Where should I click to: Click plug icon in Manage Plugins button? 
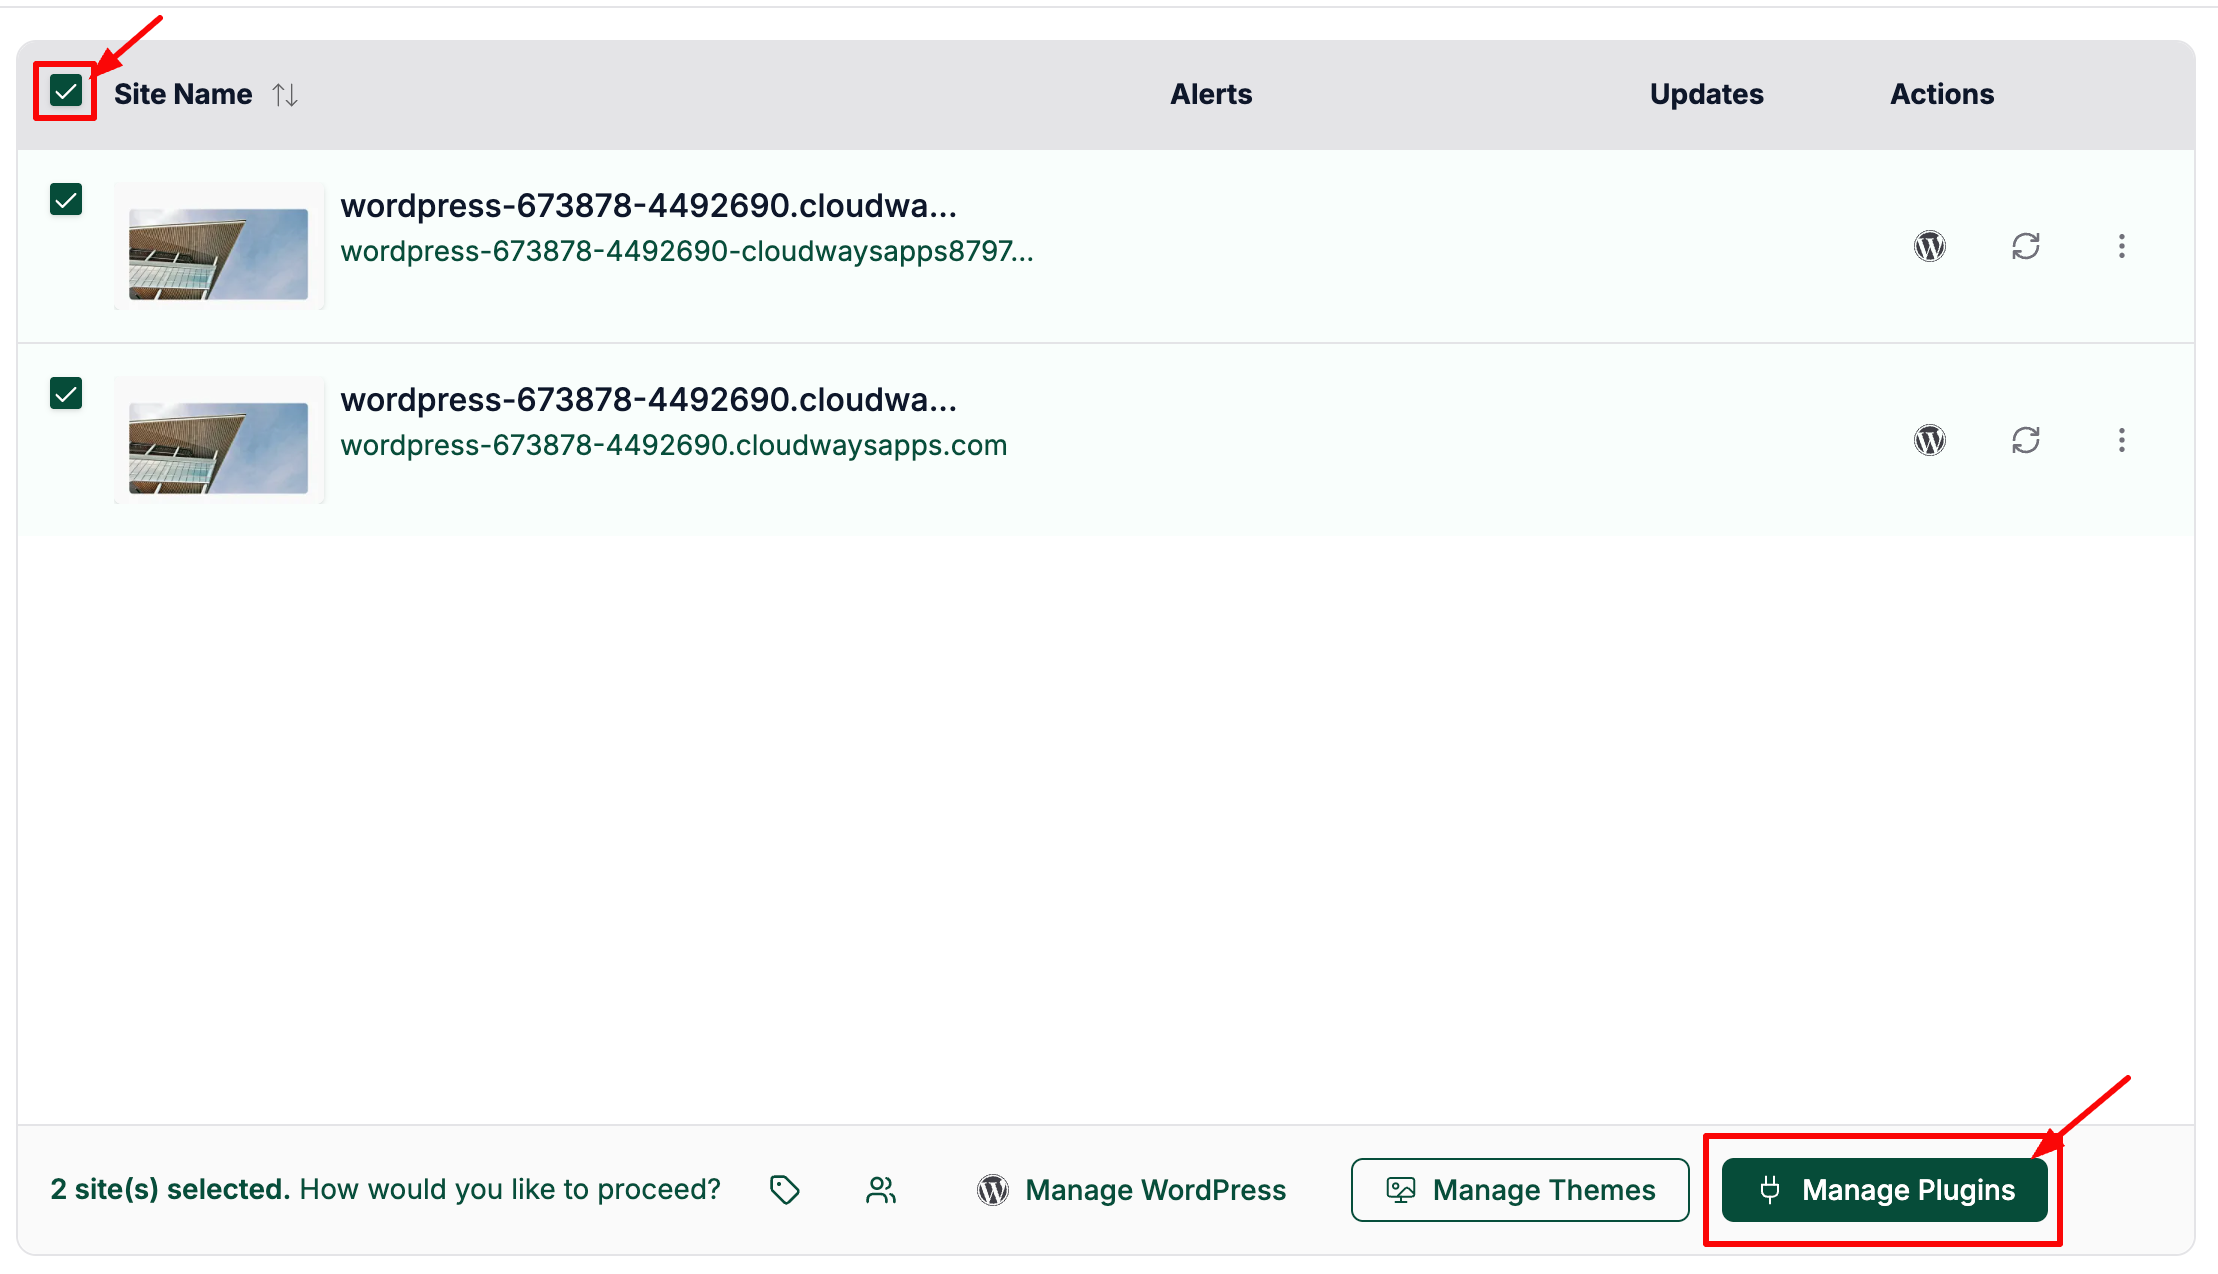point(1770,1190)
